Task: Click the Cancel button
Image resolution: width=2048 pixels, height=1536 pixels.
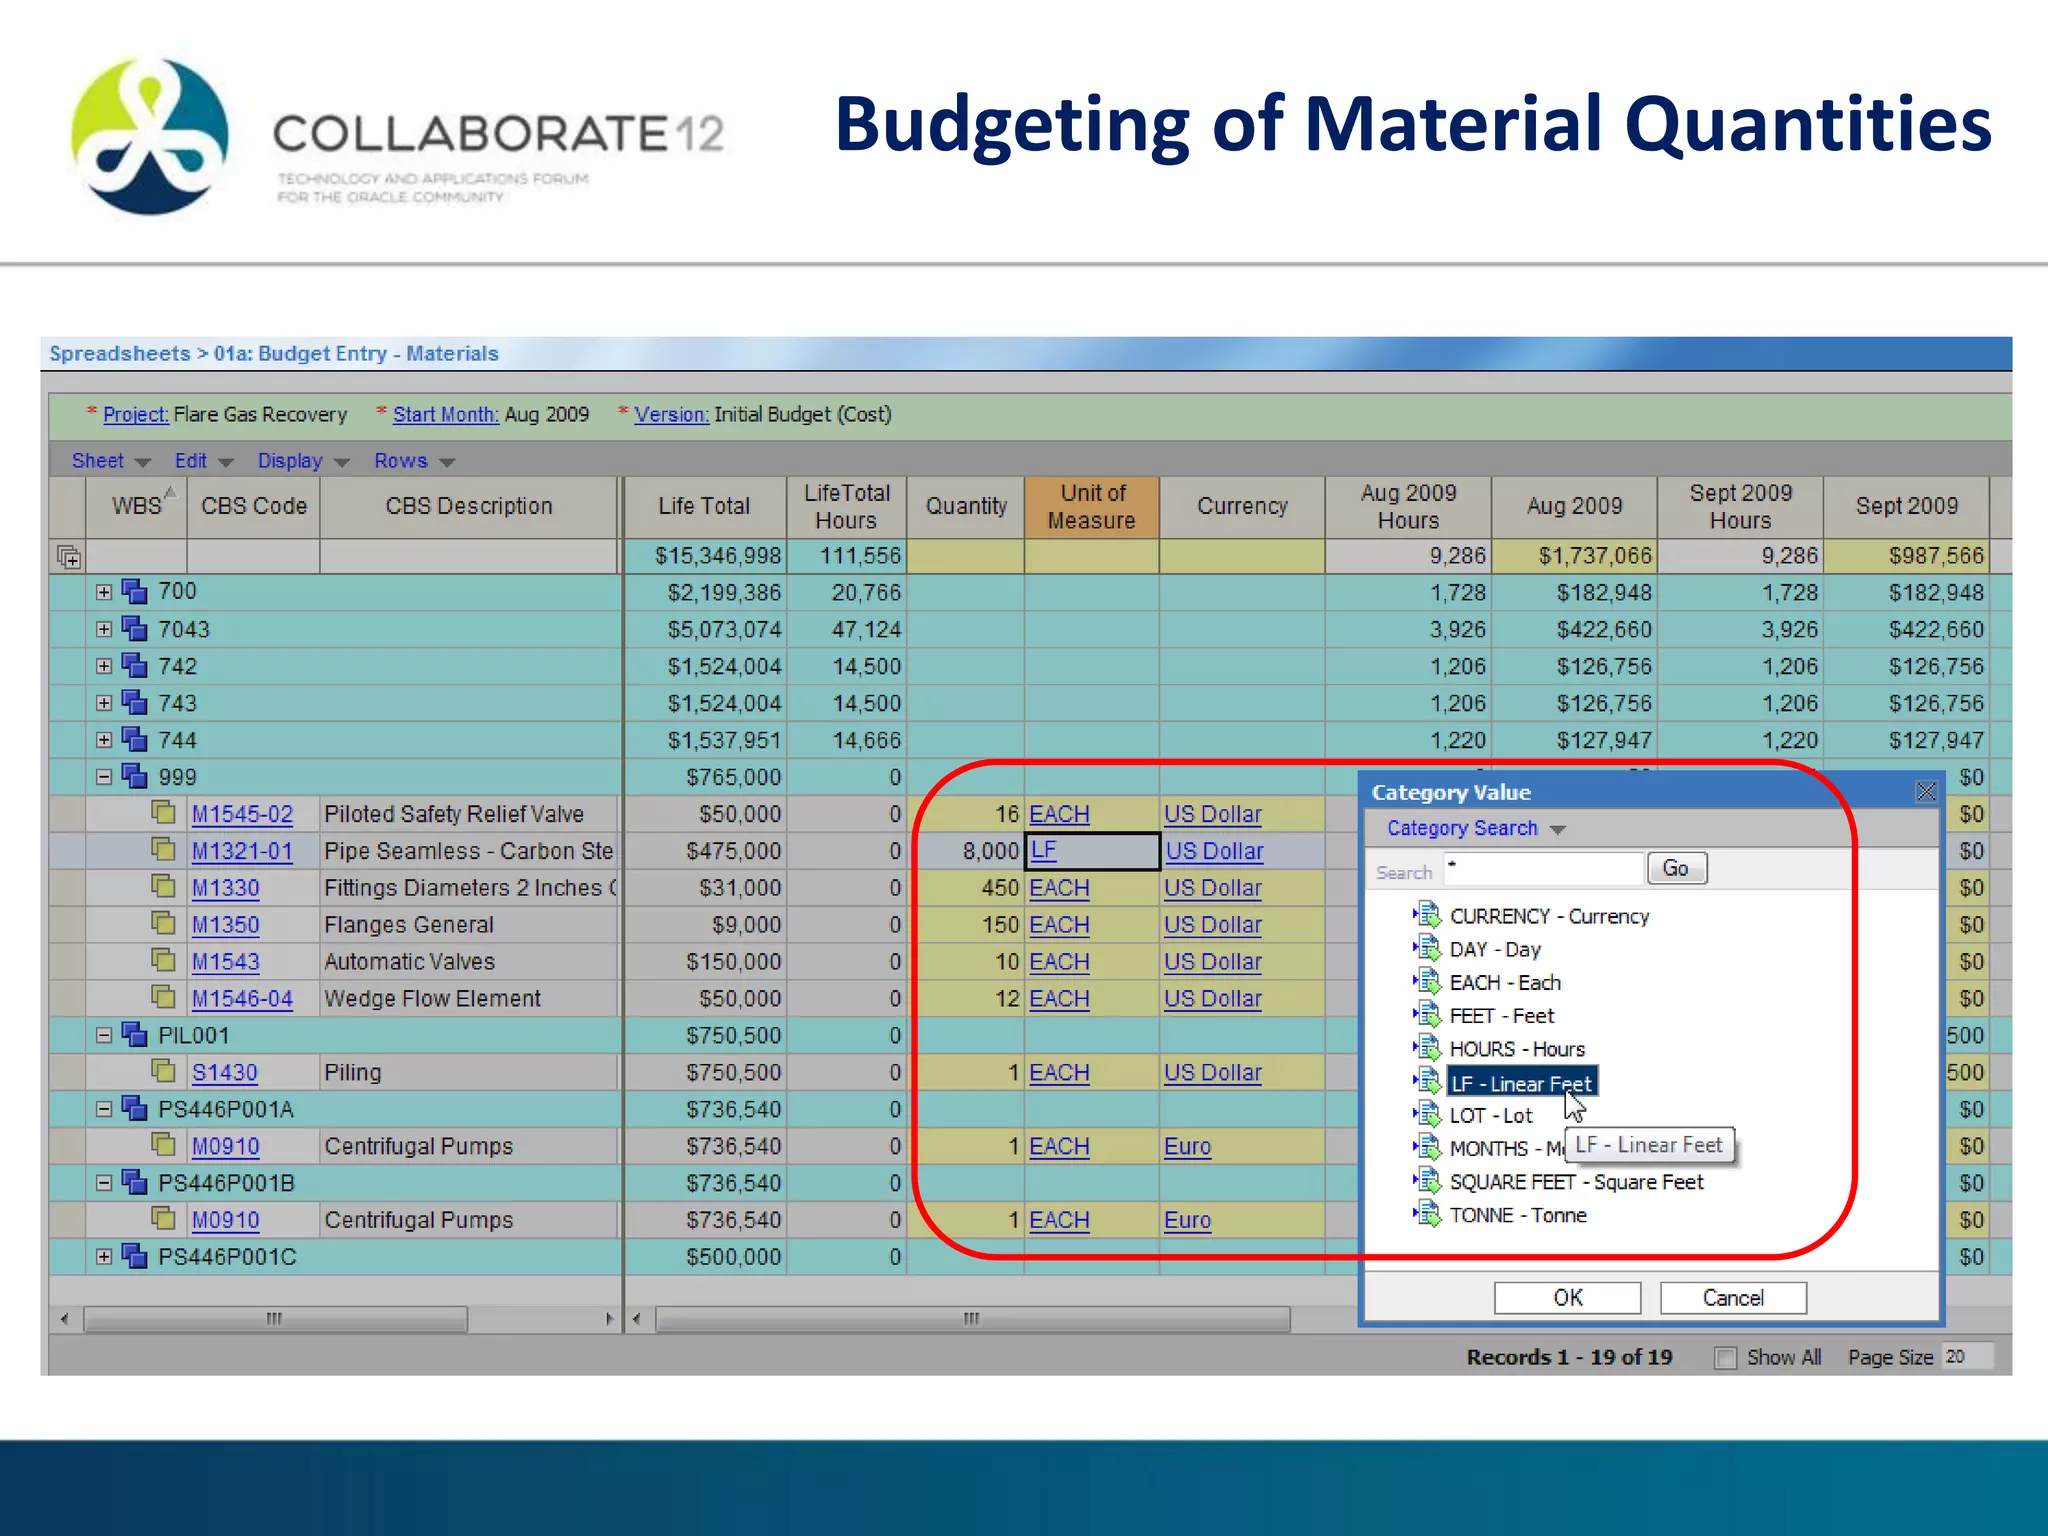Action: 1733,1298
